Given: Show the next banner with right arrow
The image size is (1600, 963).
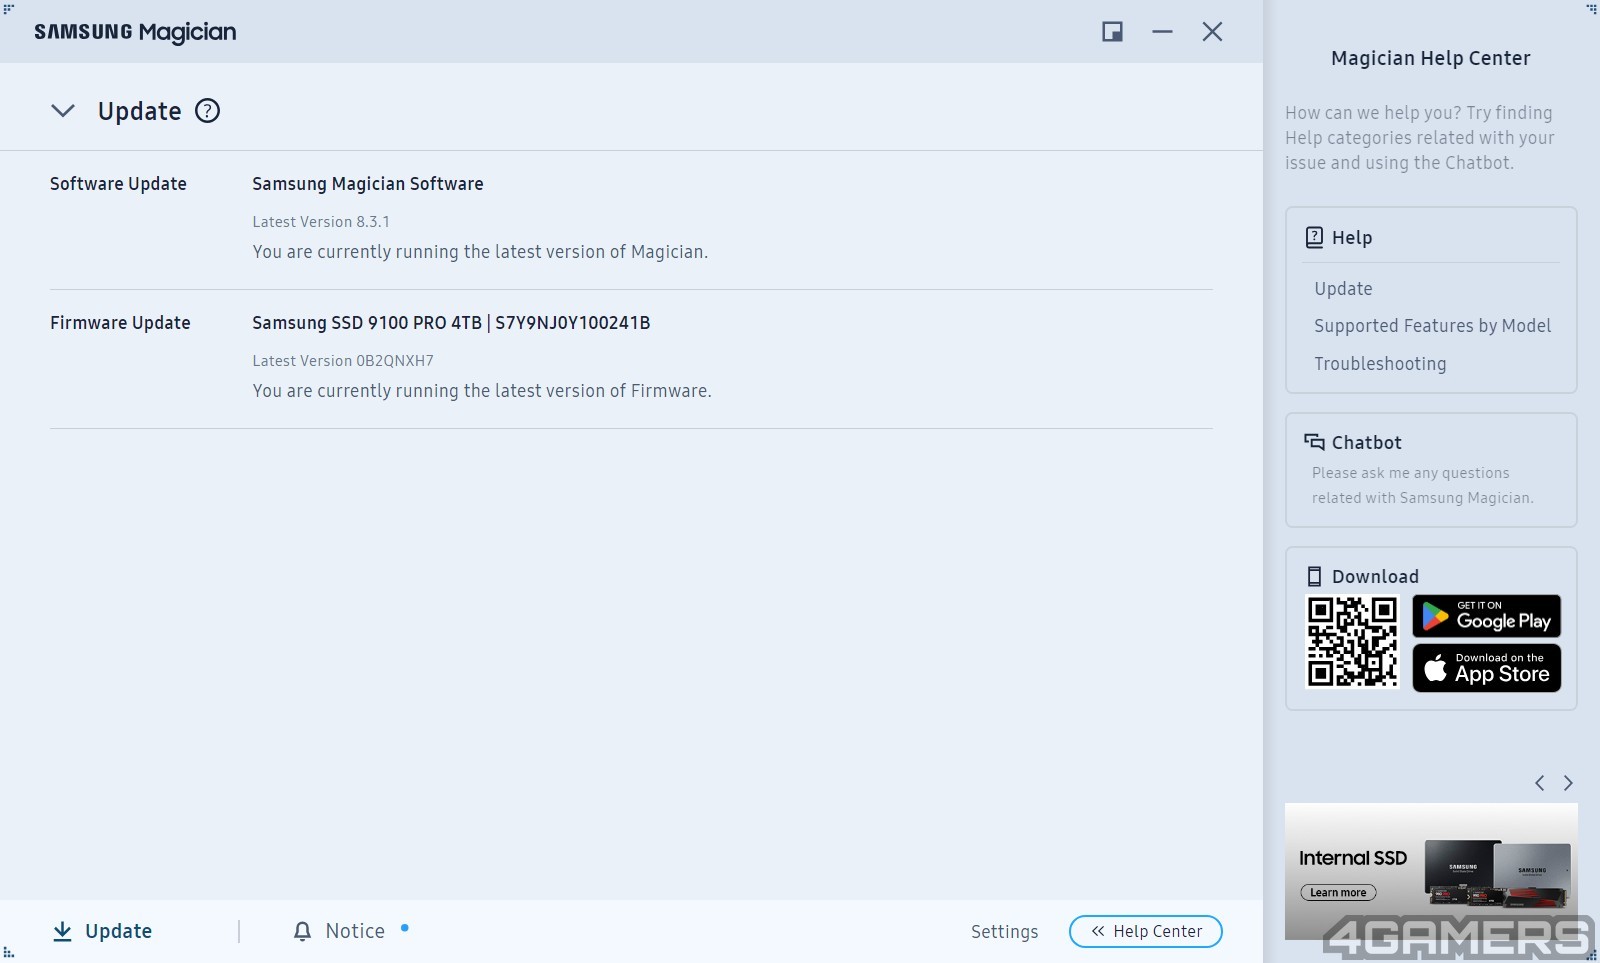Looking at the screenshot, I should point(1568,783).
